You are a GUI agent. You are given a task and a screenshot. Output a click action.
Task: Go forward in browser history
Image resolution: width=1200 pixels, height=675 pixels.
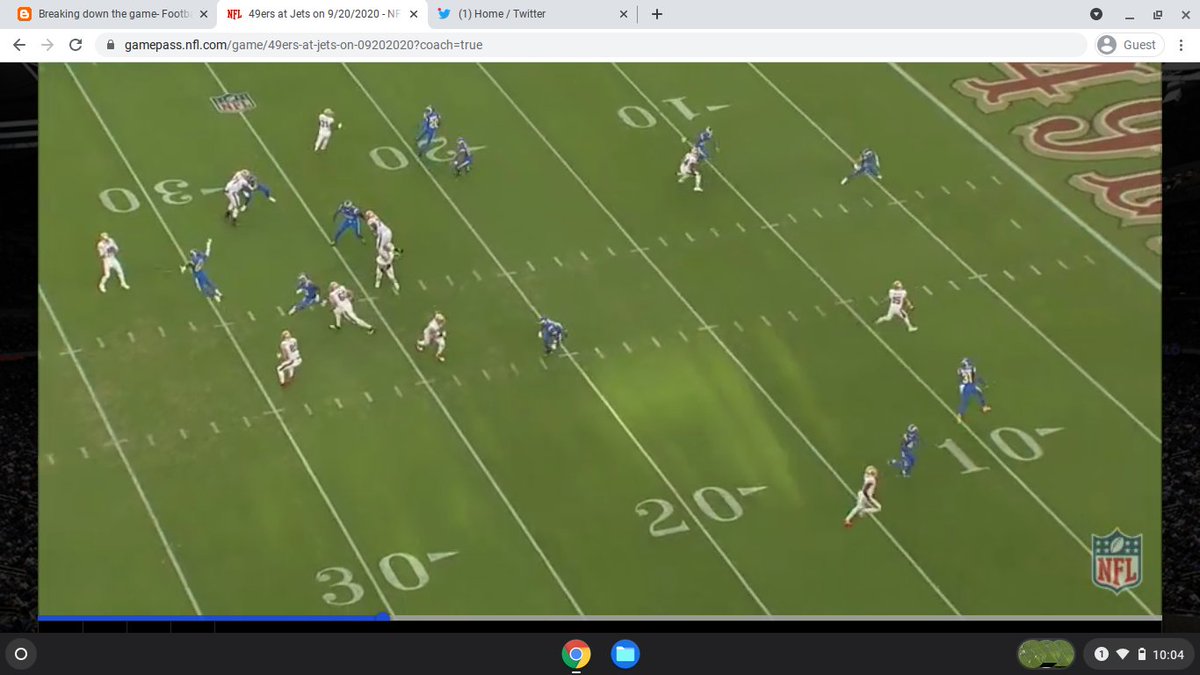coord(47,45)
